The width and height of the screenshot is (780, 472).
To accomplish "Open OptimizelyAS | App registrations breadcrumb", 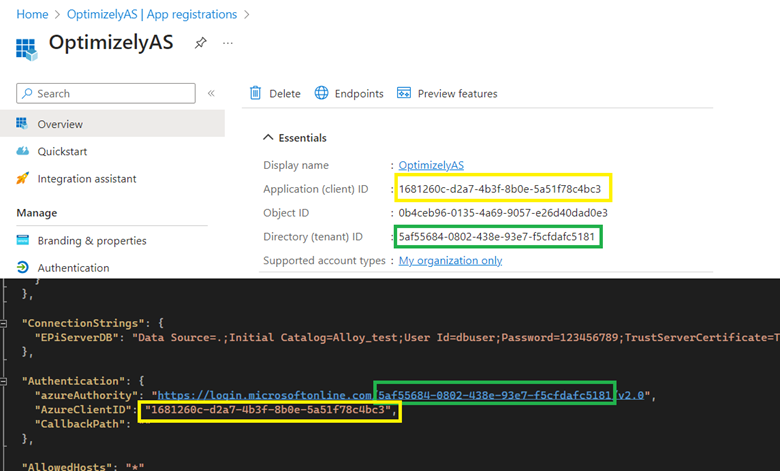I will 152,14.
